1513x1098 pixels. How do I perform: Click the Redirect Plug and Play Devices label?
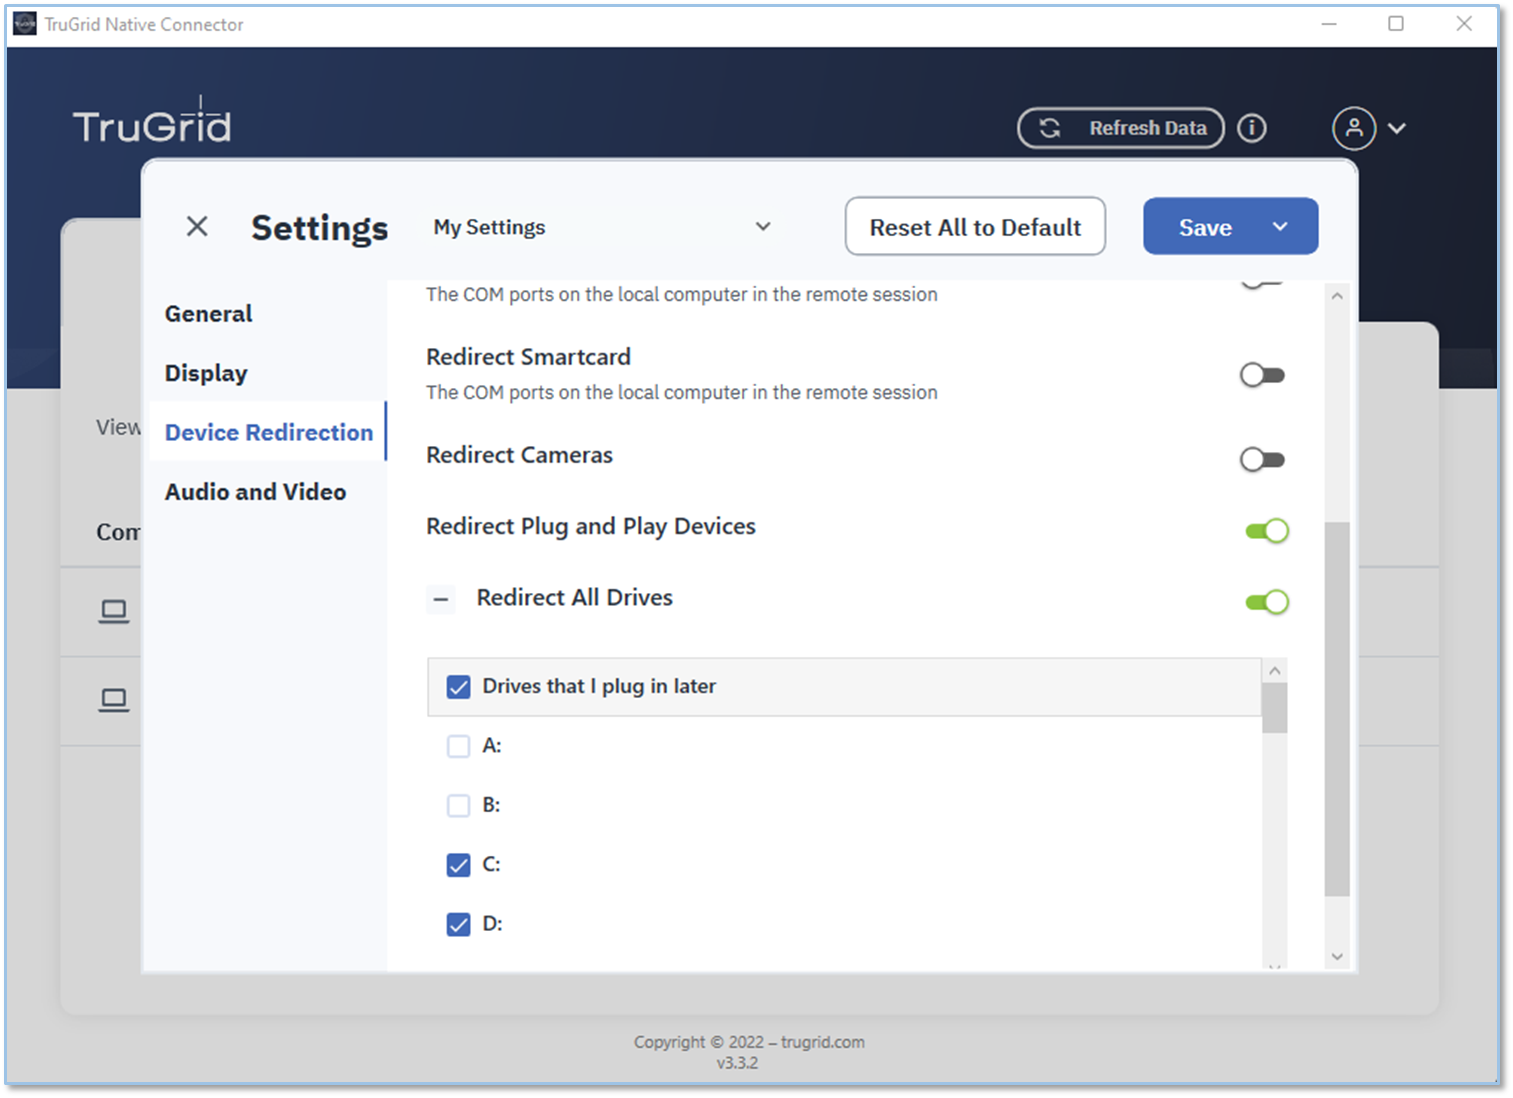pyautogui.click(x=591, y=526)
